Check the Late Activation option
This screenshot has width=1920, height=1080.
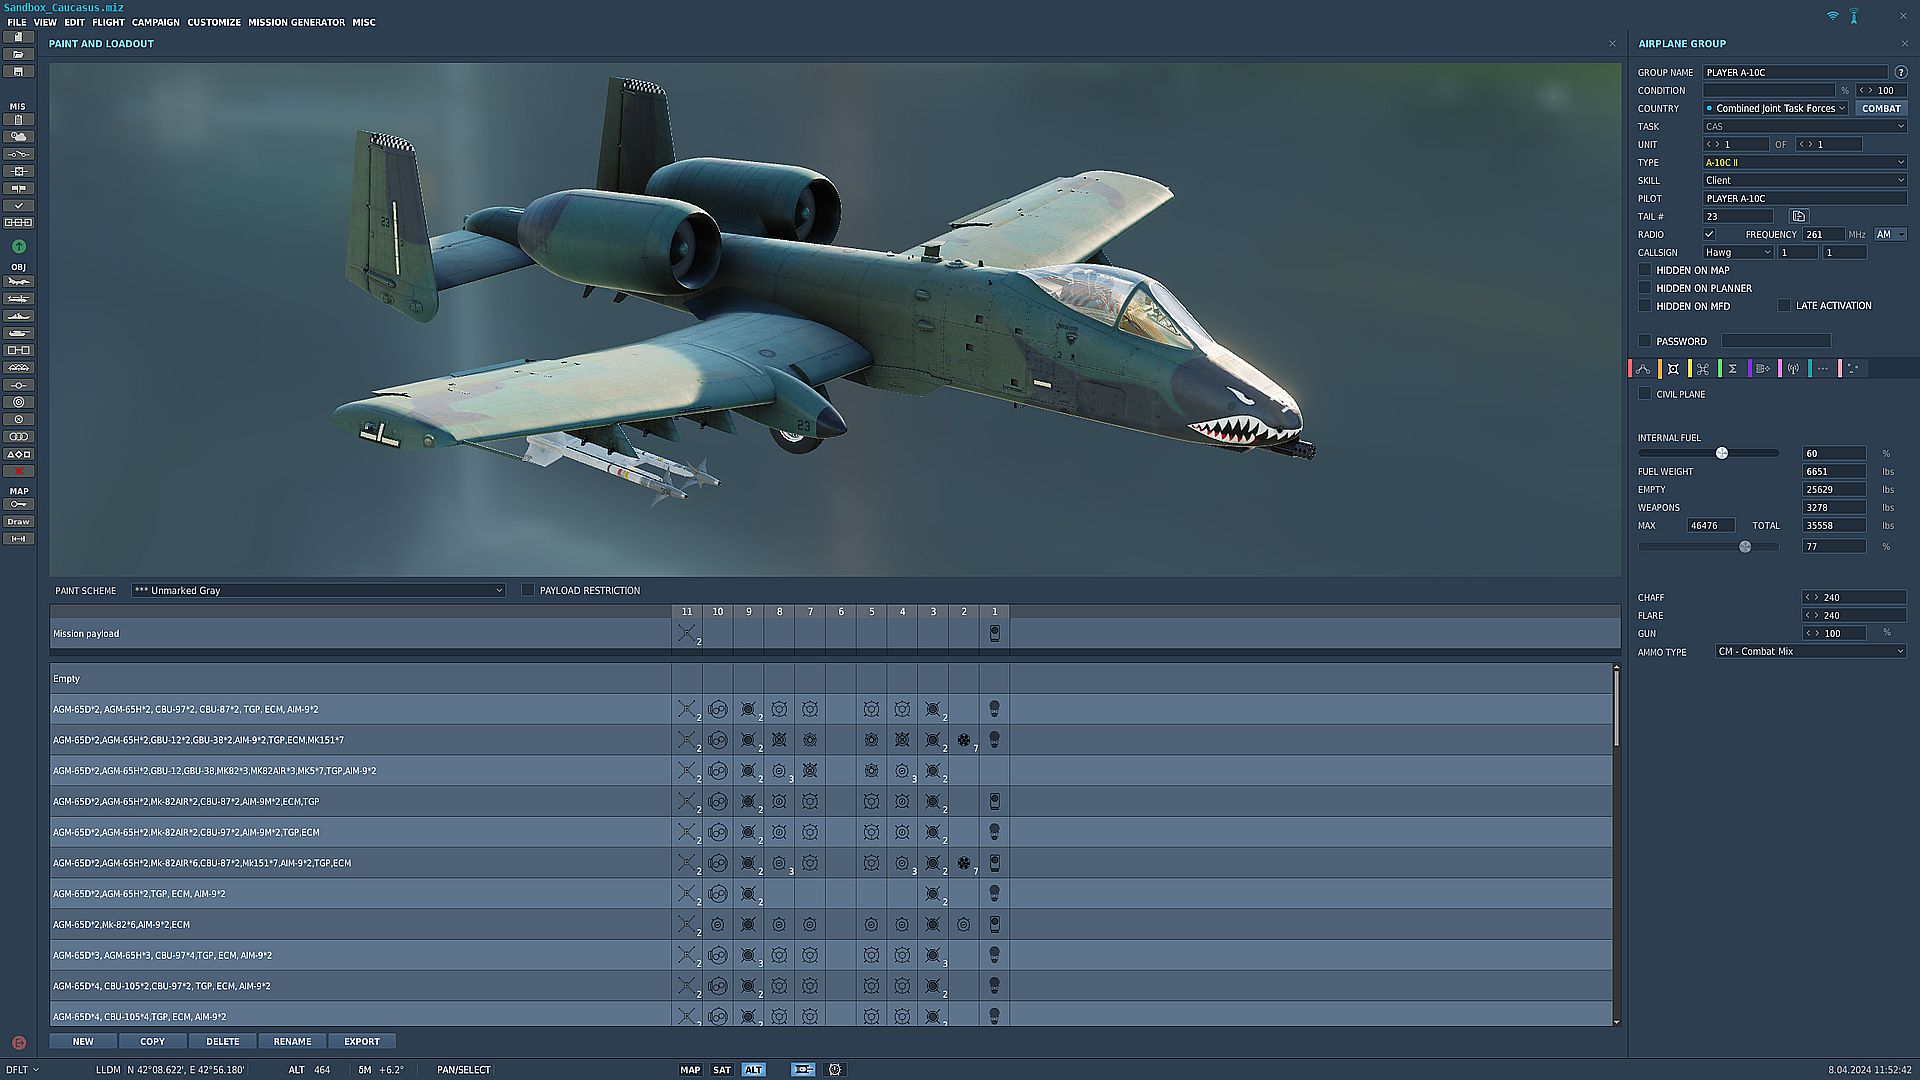pos(1784,306)
